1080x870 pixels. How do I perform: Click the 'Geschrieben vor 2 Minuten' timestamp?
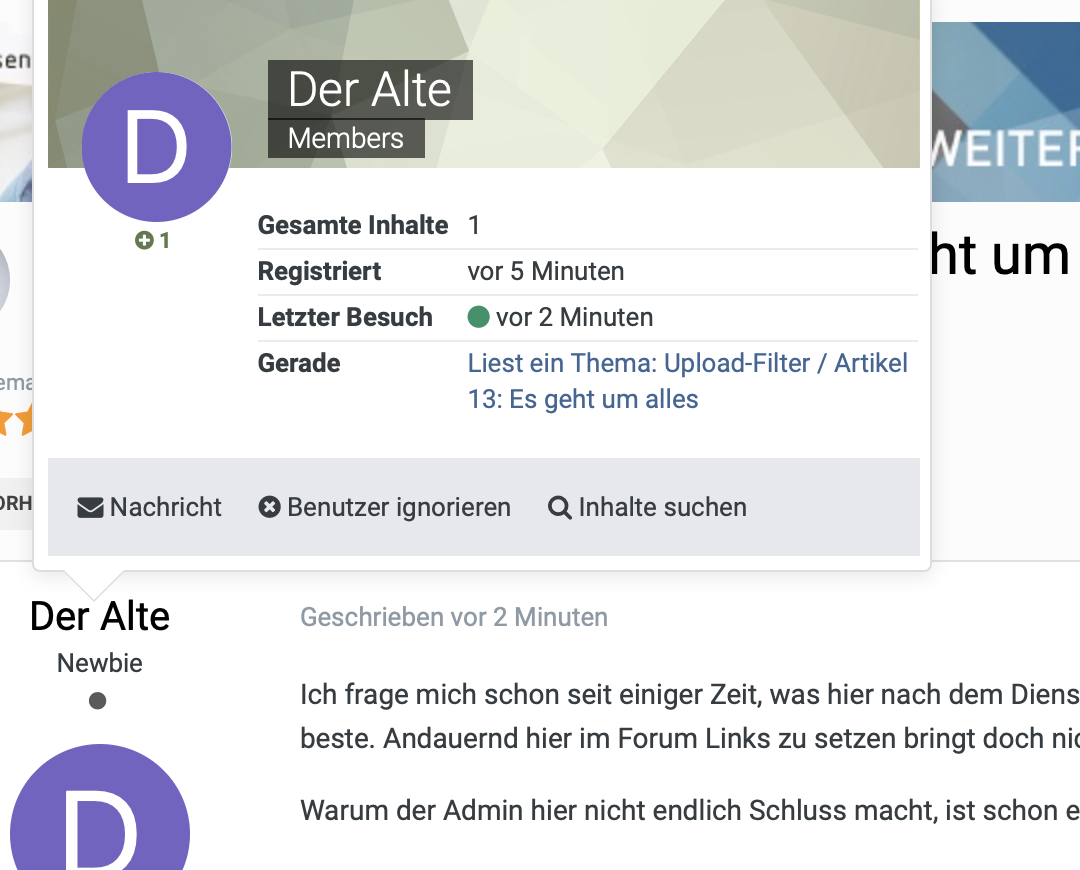tap(454, 617)
